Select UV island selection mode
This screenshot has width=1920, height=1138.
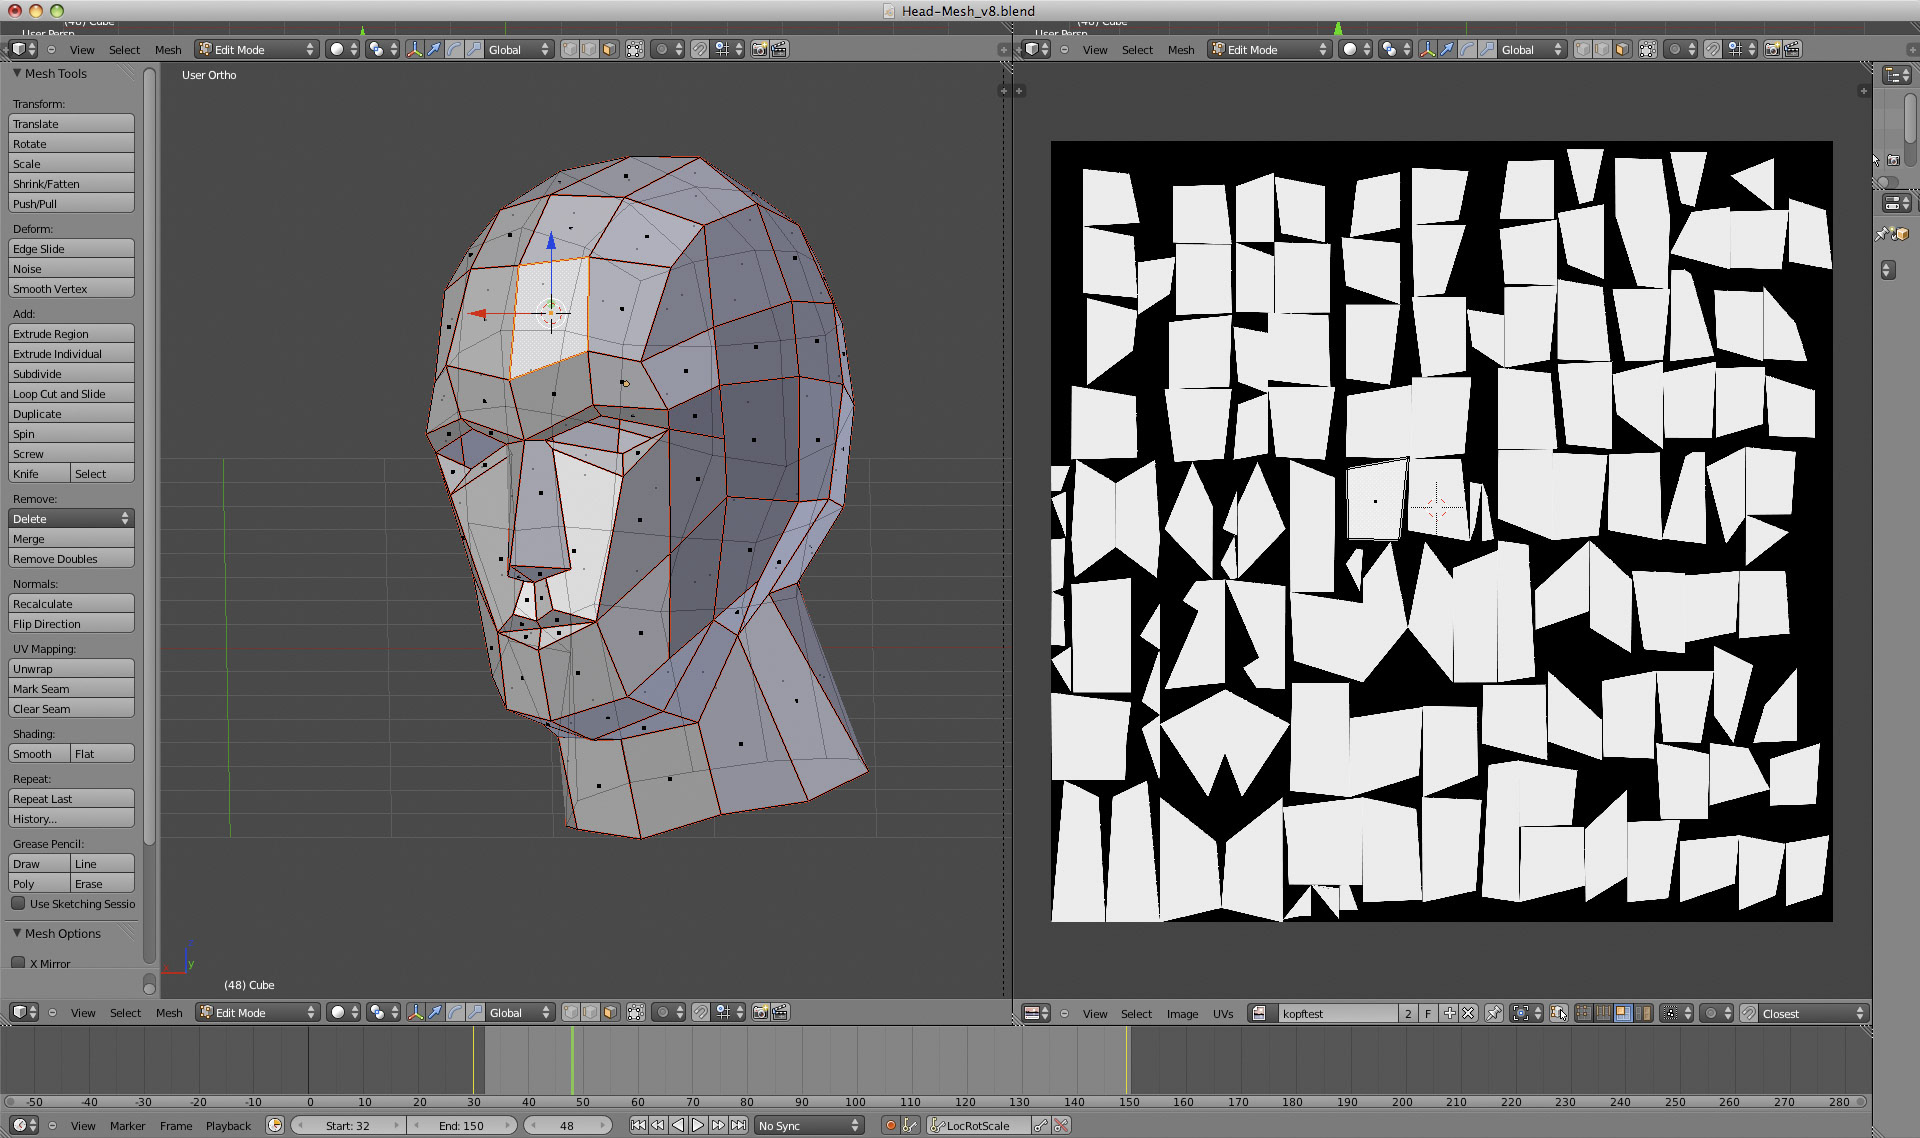(x=1643, y=1013)
